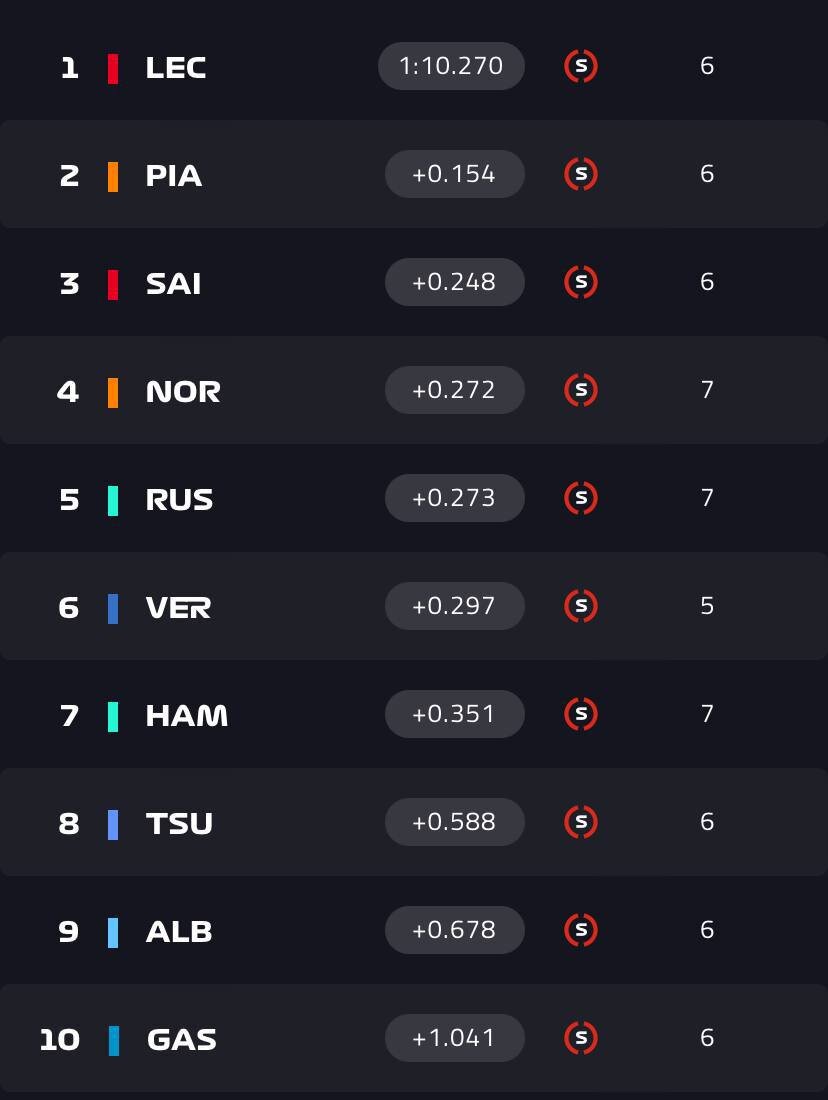The height and width of the screenshot is (1100, 828).
Task: Click the +1.041 gap pill for GAS
Action: [454, 1039]
